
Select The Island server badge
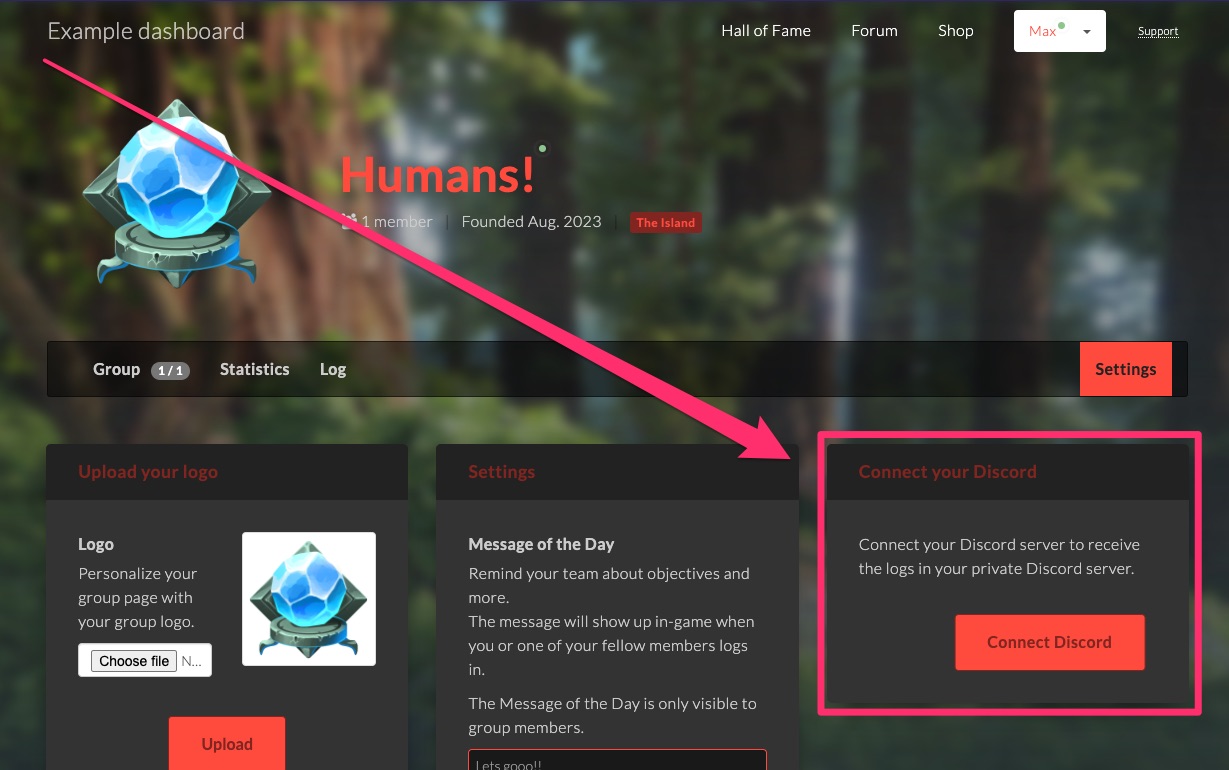click(x=665, y=223)
